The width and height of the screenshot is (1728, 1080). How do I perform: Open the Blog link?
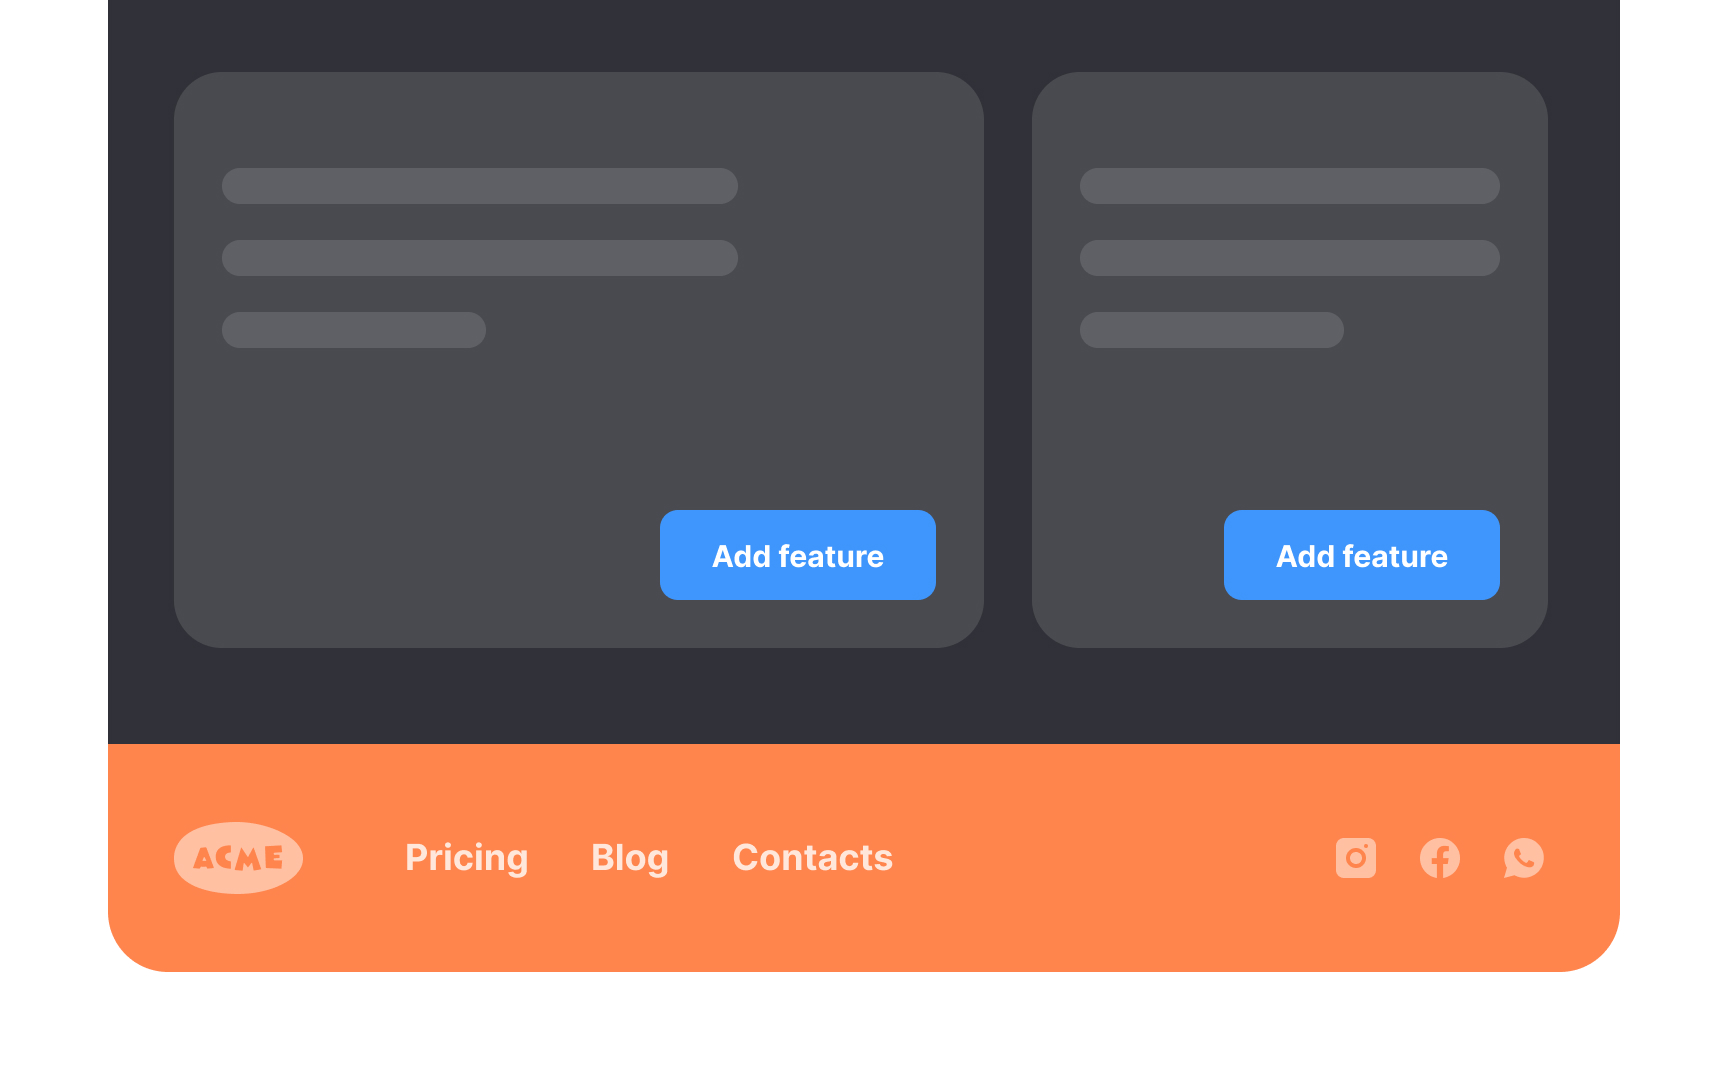630,857
